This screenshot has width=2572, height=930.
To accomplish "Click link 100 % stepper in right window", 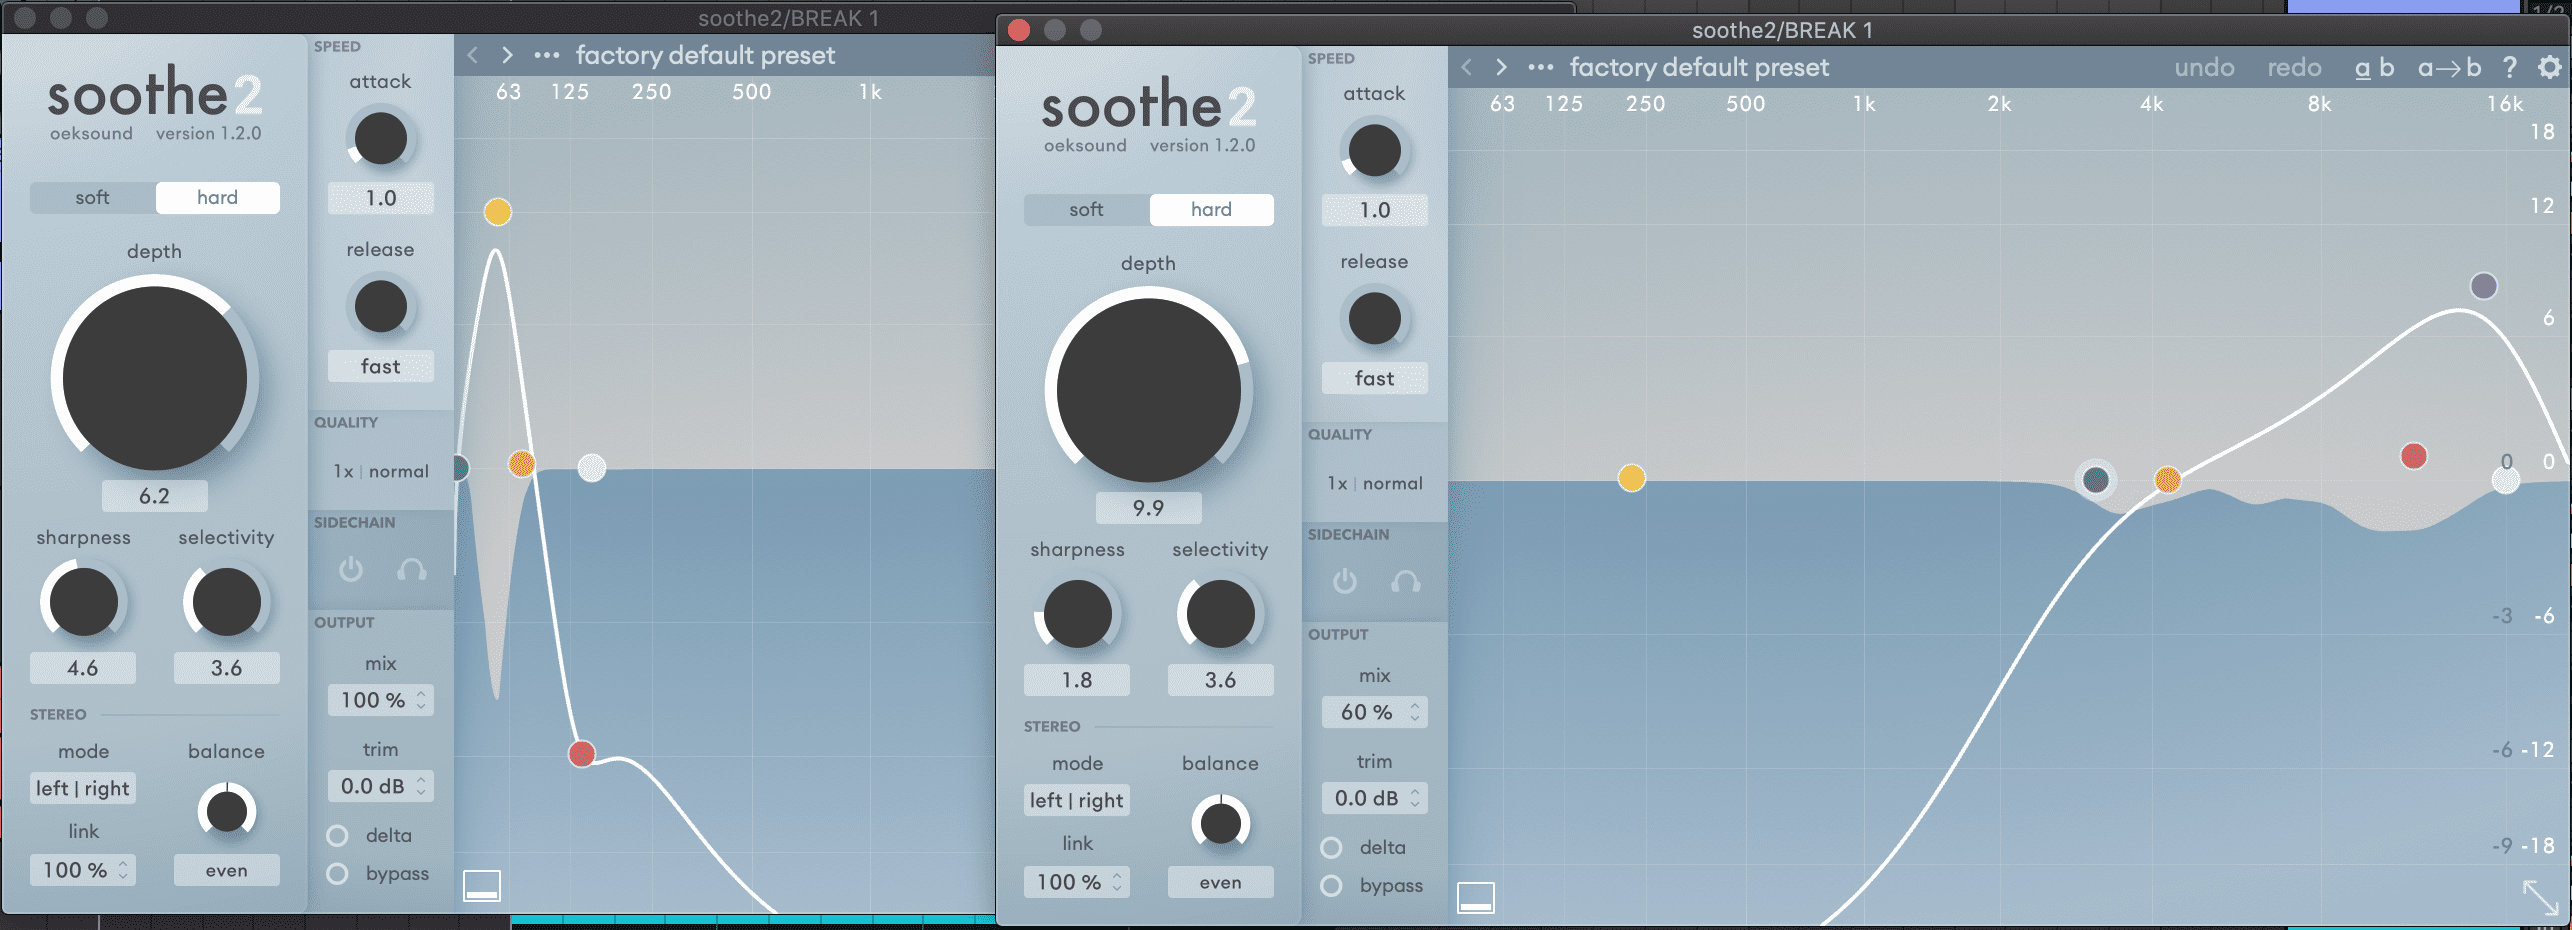I will click(1117, 882).
